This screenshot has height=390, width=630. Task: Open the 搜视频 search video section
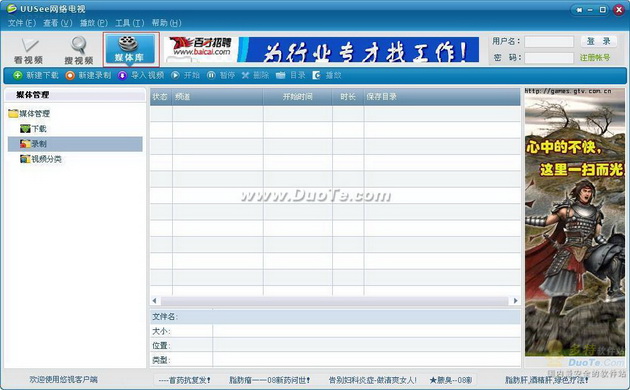pyautogui.click(x=79, y=51)
